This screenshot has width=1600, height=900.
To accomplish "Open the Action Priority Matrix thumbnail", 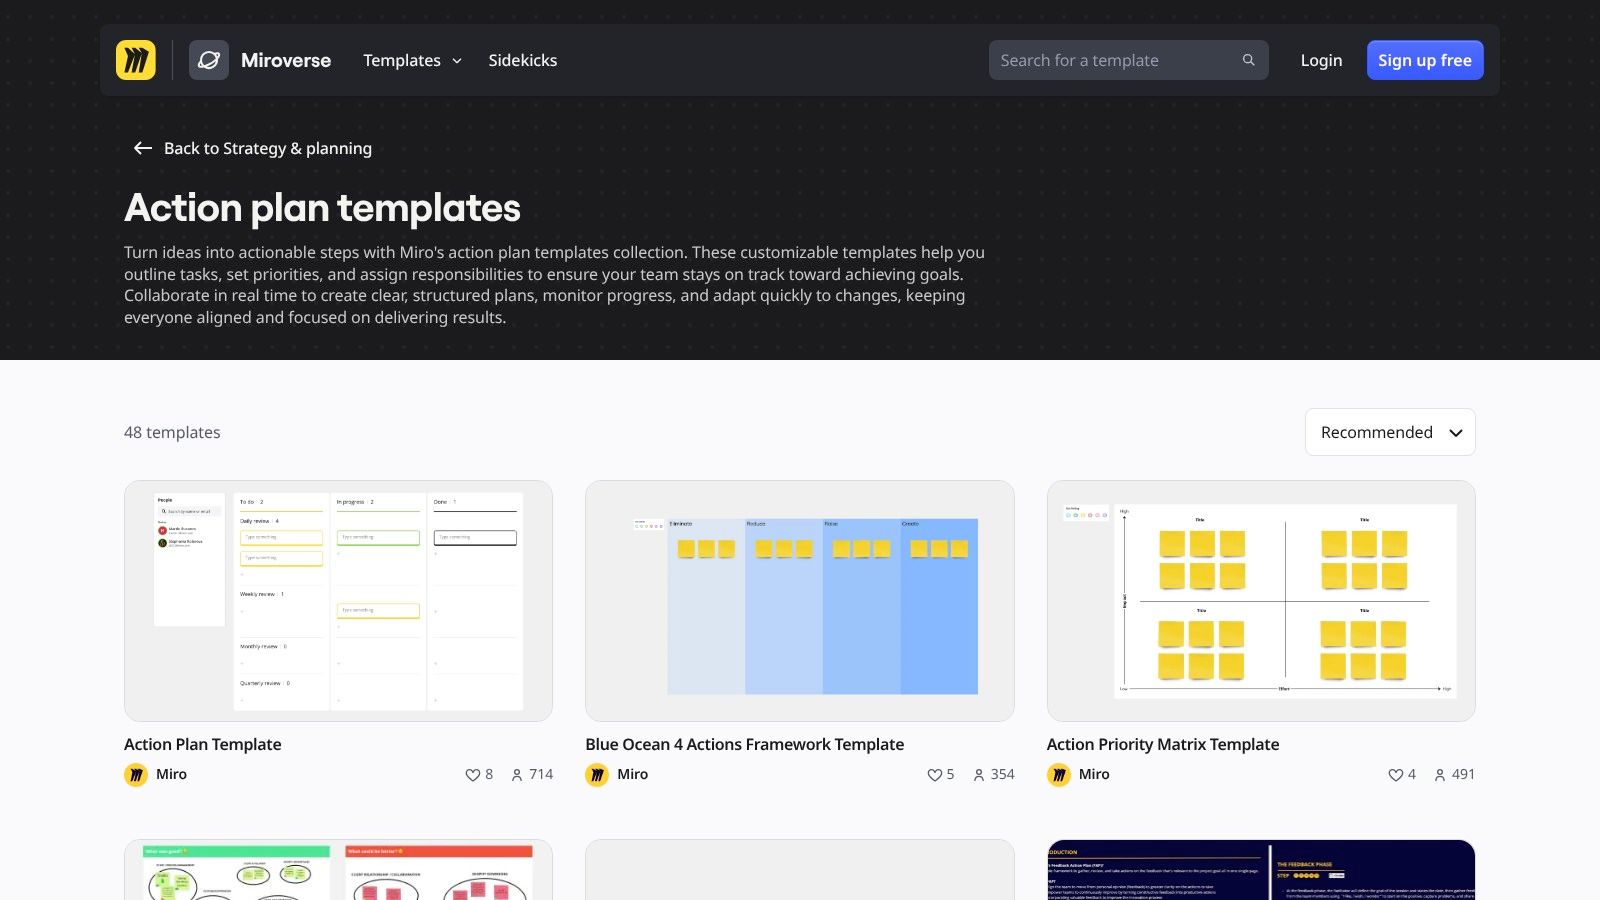I will [x=1261, y=601].
